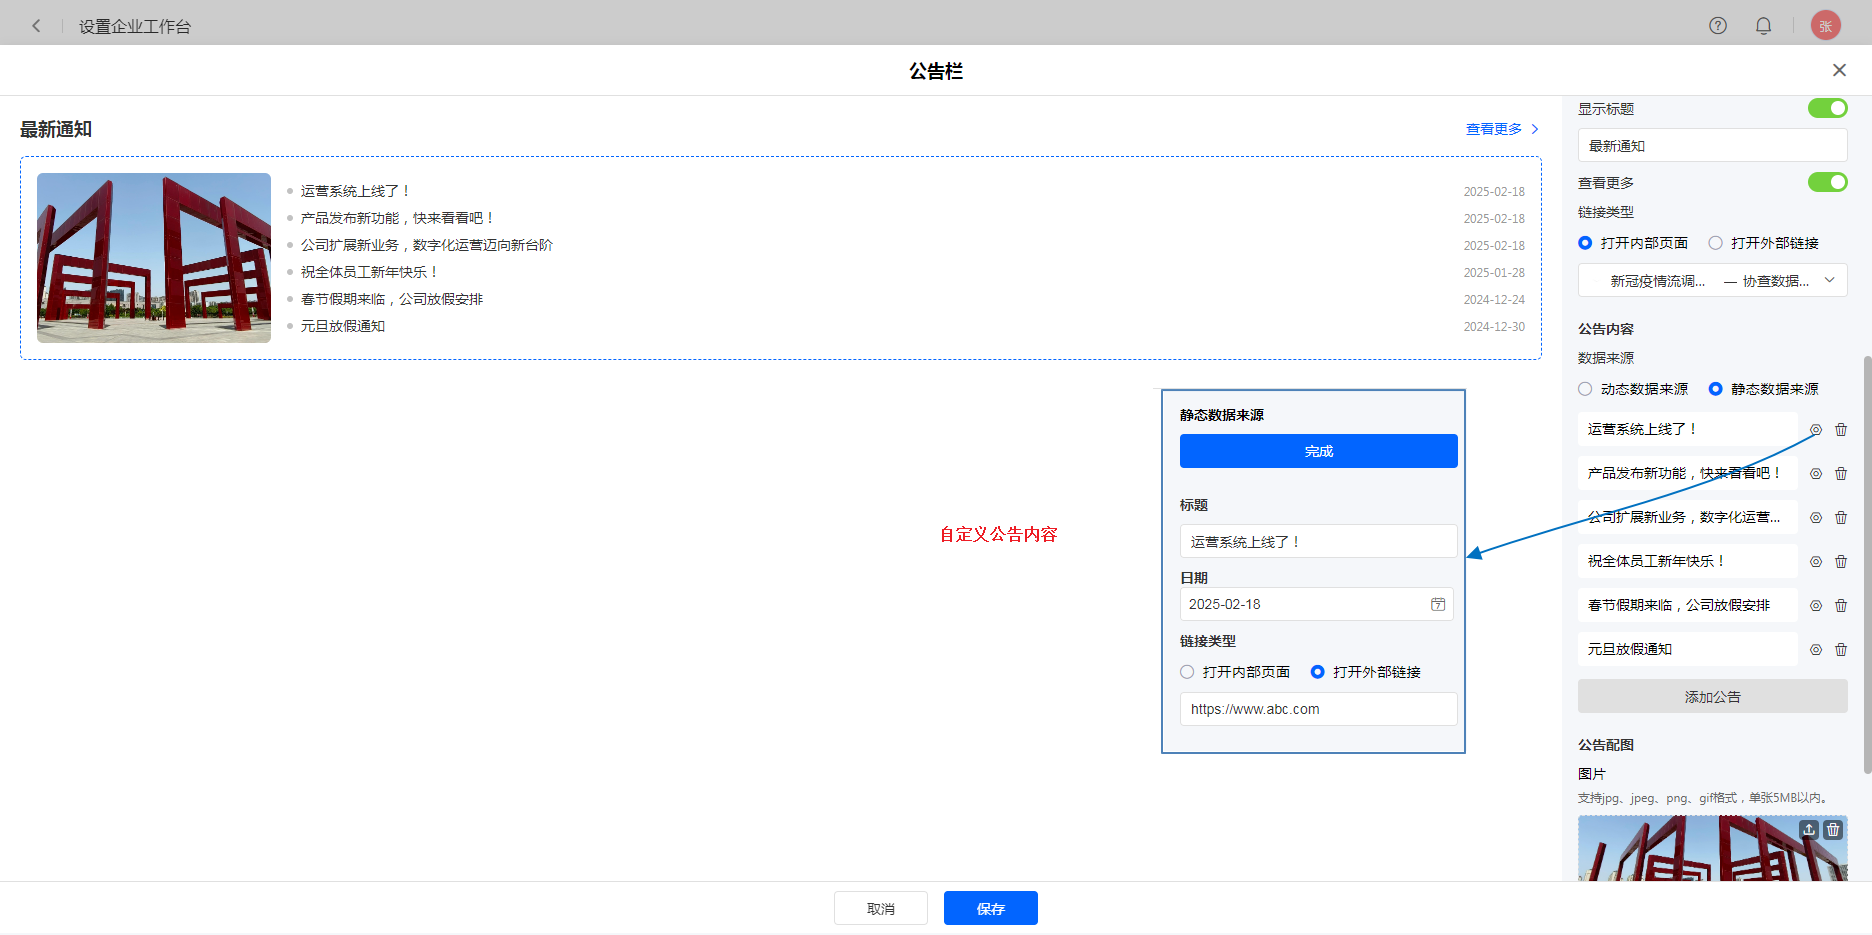Click the blue '保存' button
The image size is (1872, 935).
click(x=990, y=908)
